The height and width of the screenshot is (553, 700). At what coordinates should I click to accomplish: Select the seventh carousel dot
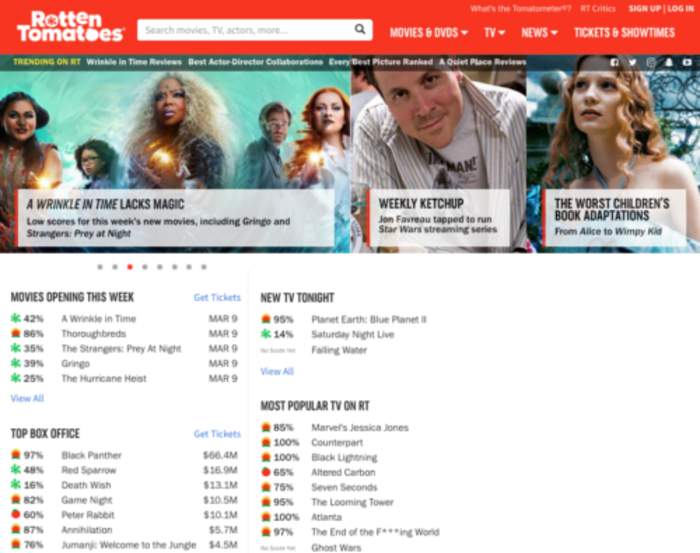(x=189, y=267)
